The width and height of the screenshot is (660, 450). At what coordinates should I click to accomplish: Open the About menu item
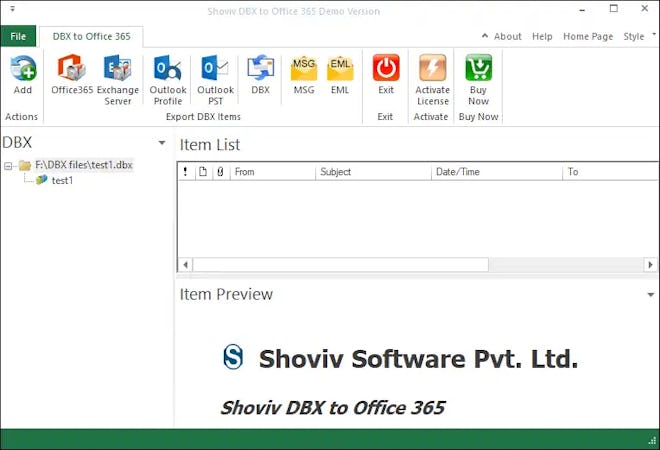point(508,37)
